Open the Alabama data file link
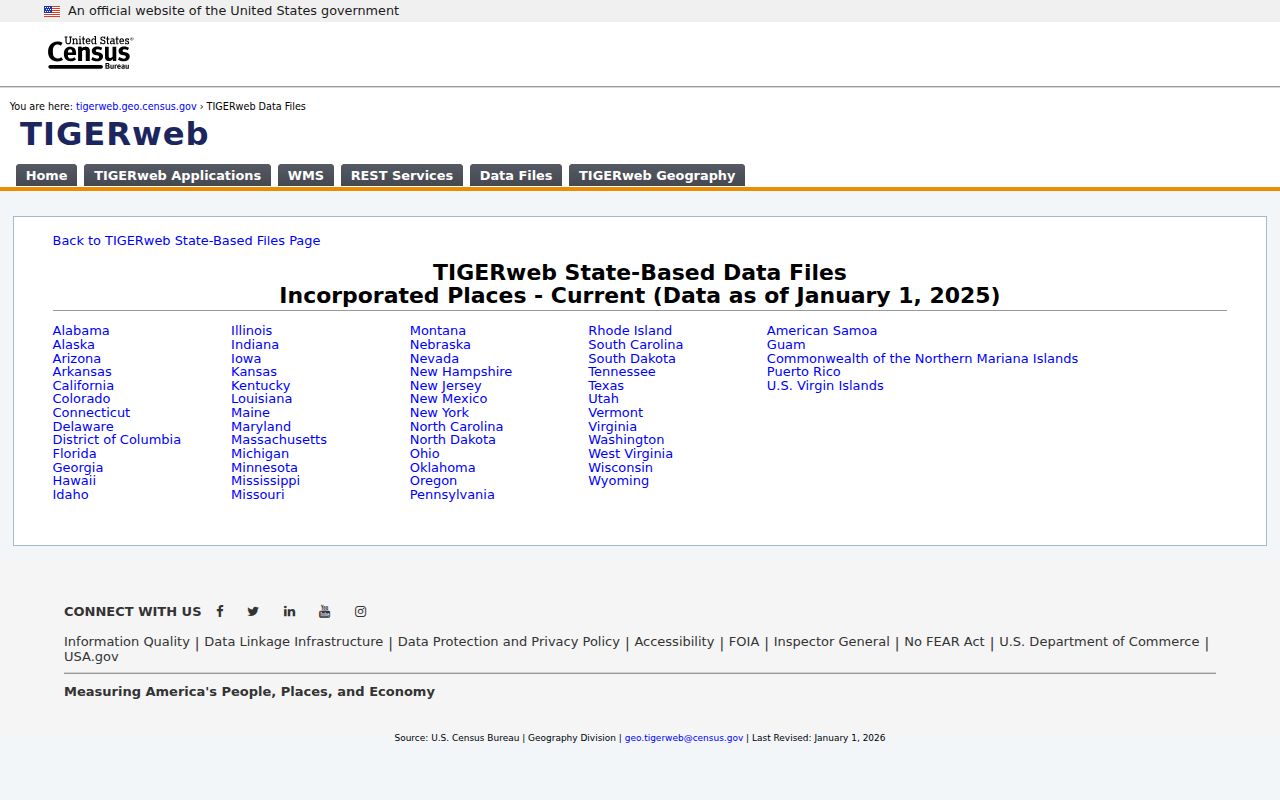1280x800 pixels. [x=81, y=331]
